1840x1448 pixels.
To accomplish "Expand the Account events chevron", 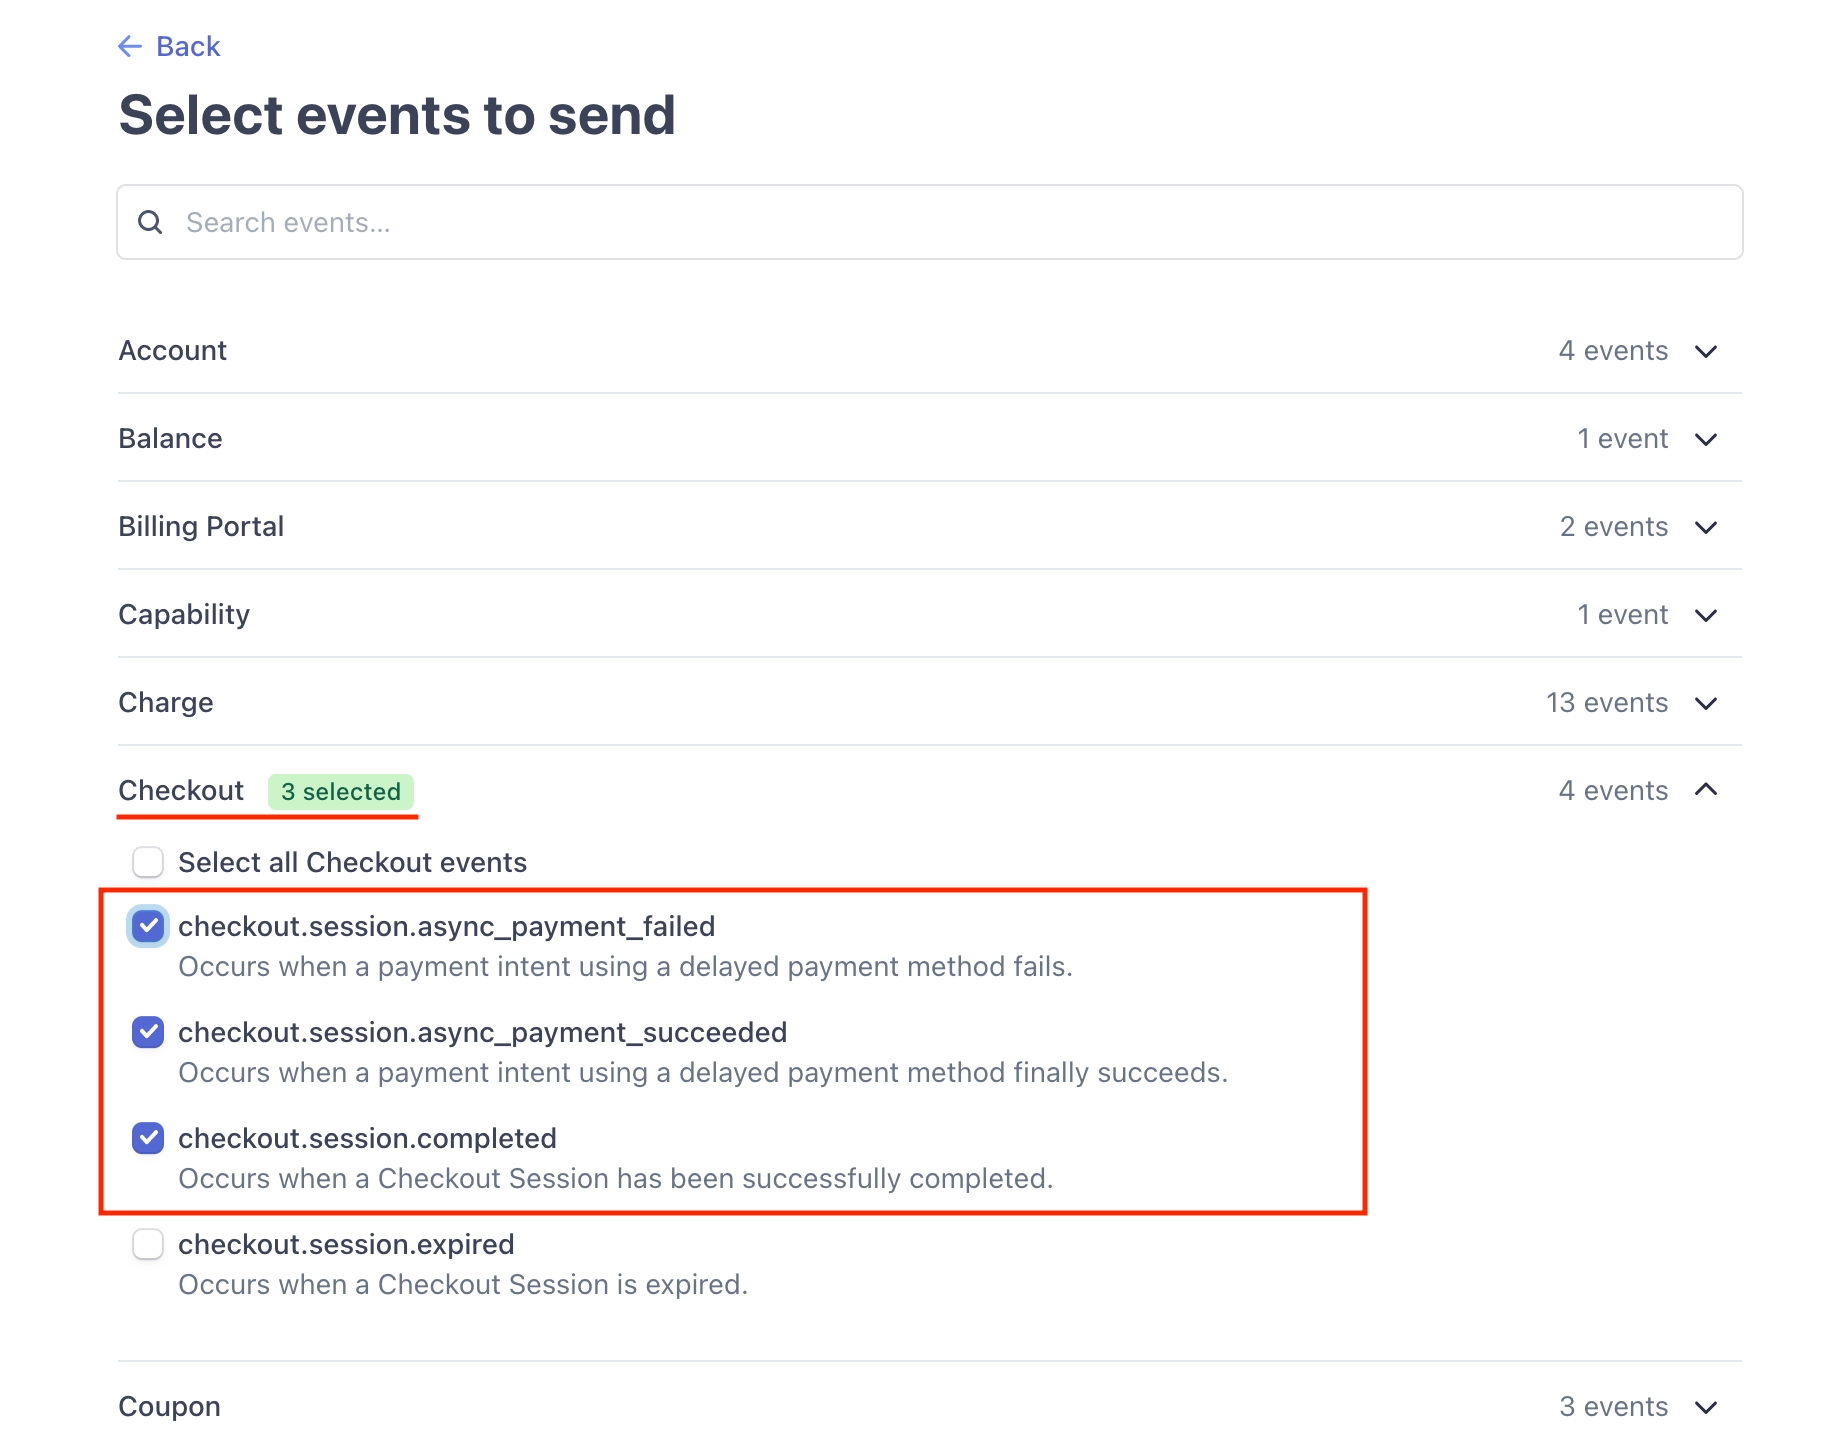I will click(1706, 351).
